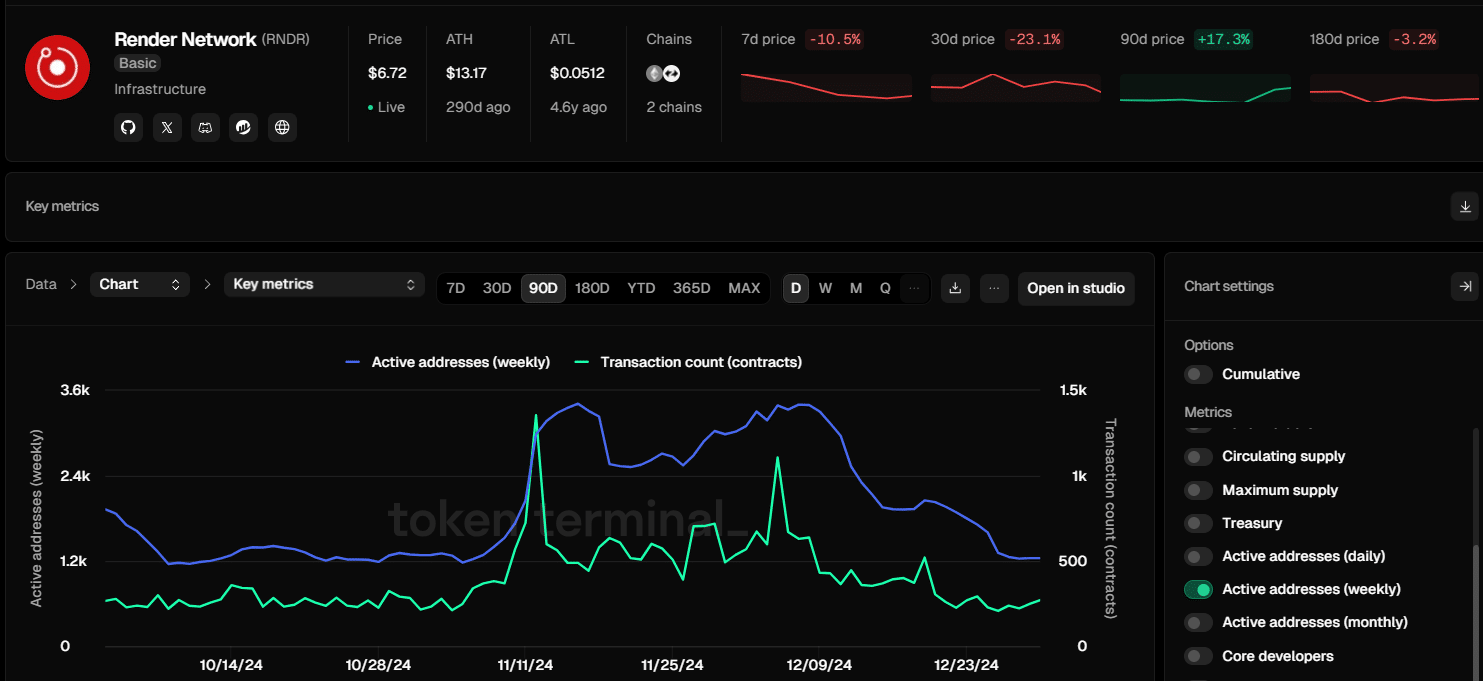Select the 180D time range
The width and height of the screenshot is (1483, 681).
pos(592,288)
